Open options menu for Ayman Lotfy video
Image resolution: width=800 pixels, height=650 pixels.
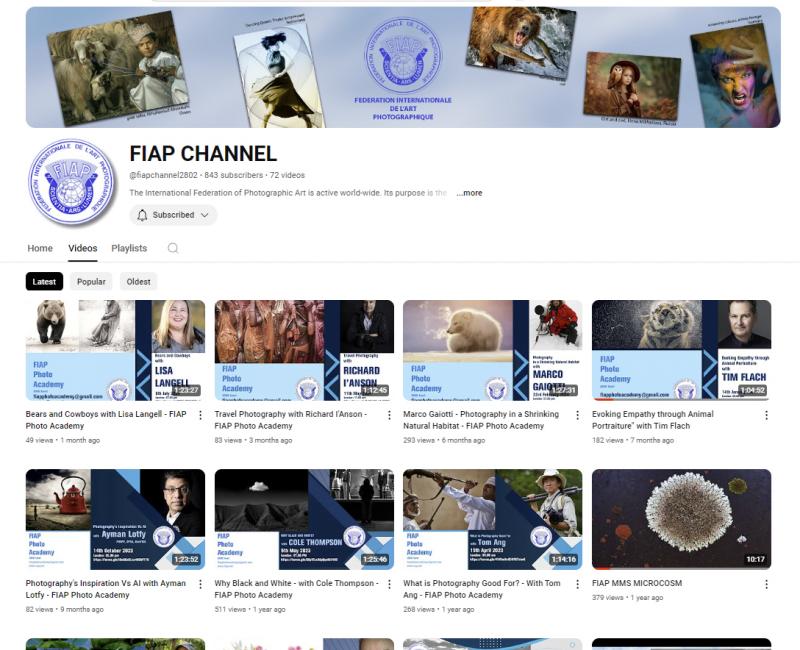201,584
